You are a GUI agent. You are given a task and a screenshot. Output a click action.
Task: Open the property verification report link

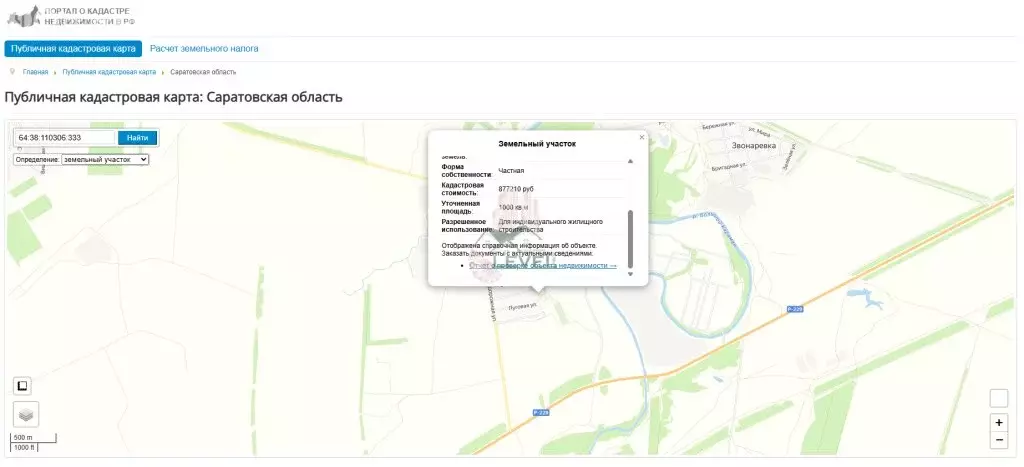(543, 266)
